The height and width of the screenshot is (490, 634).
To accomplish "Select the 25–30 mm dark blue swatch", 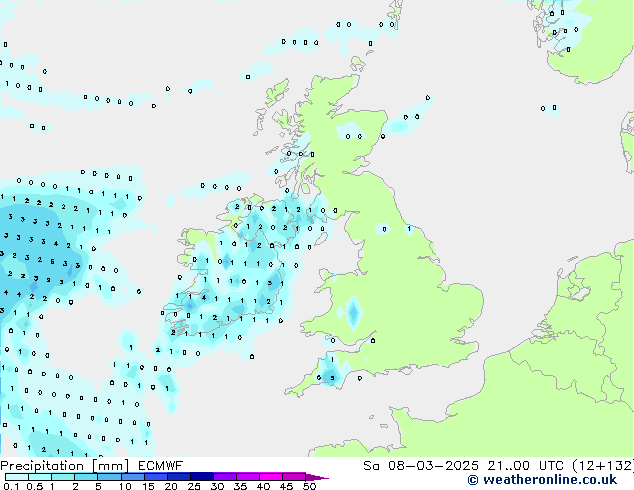I will tap(201, 477).
